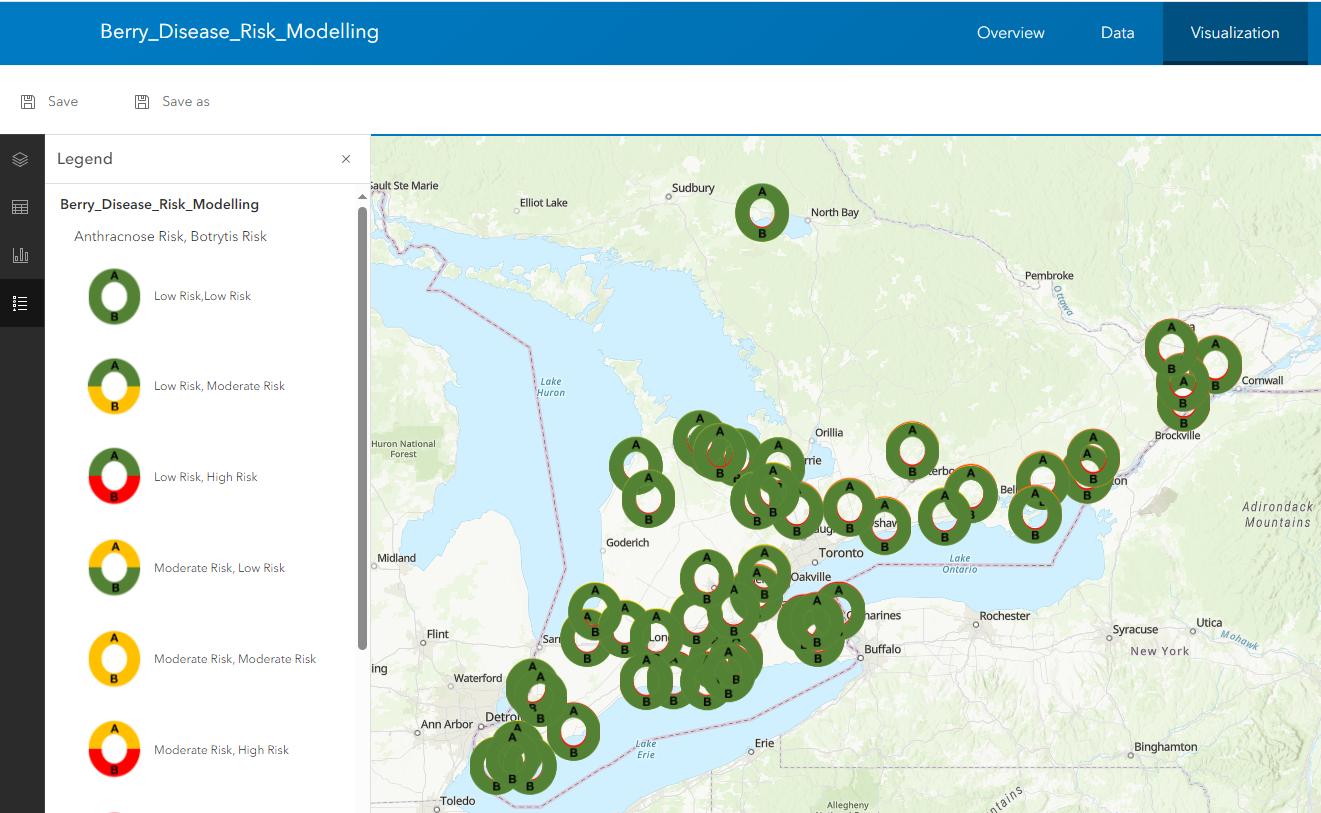Close the Legend panel
The width and height of the screenshot is (1321, 813).
coord(346,159)
